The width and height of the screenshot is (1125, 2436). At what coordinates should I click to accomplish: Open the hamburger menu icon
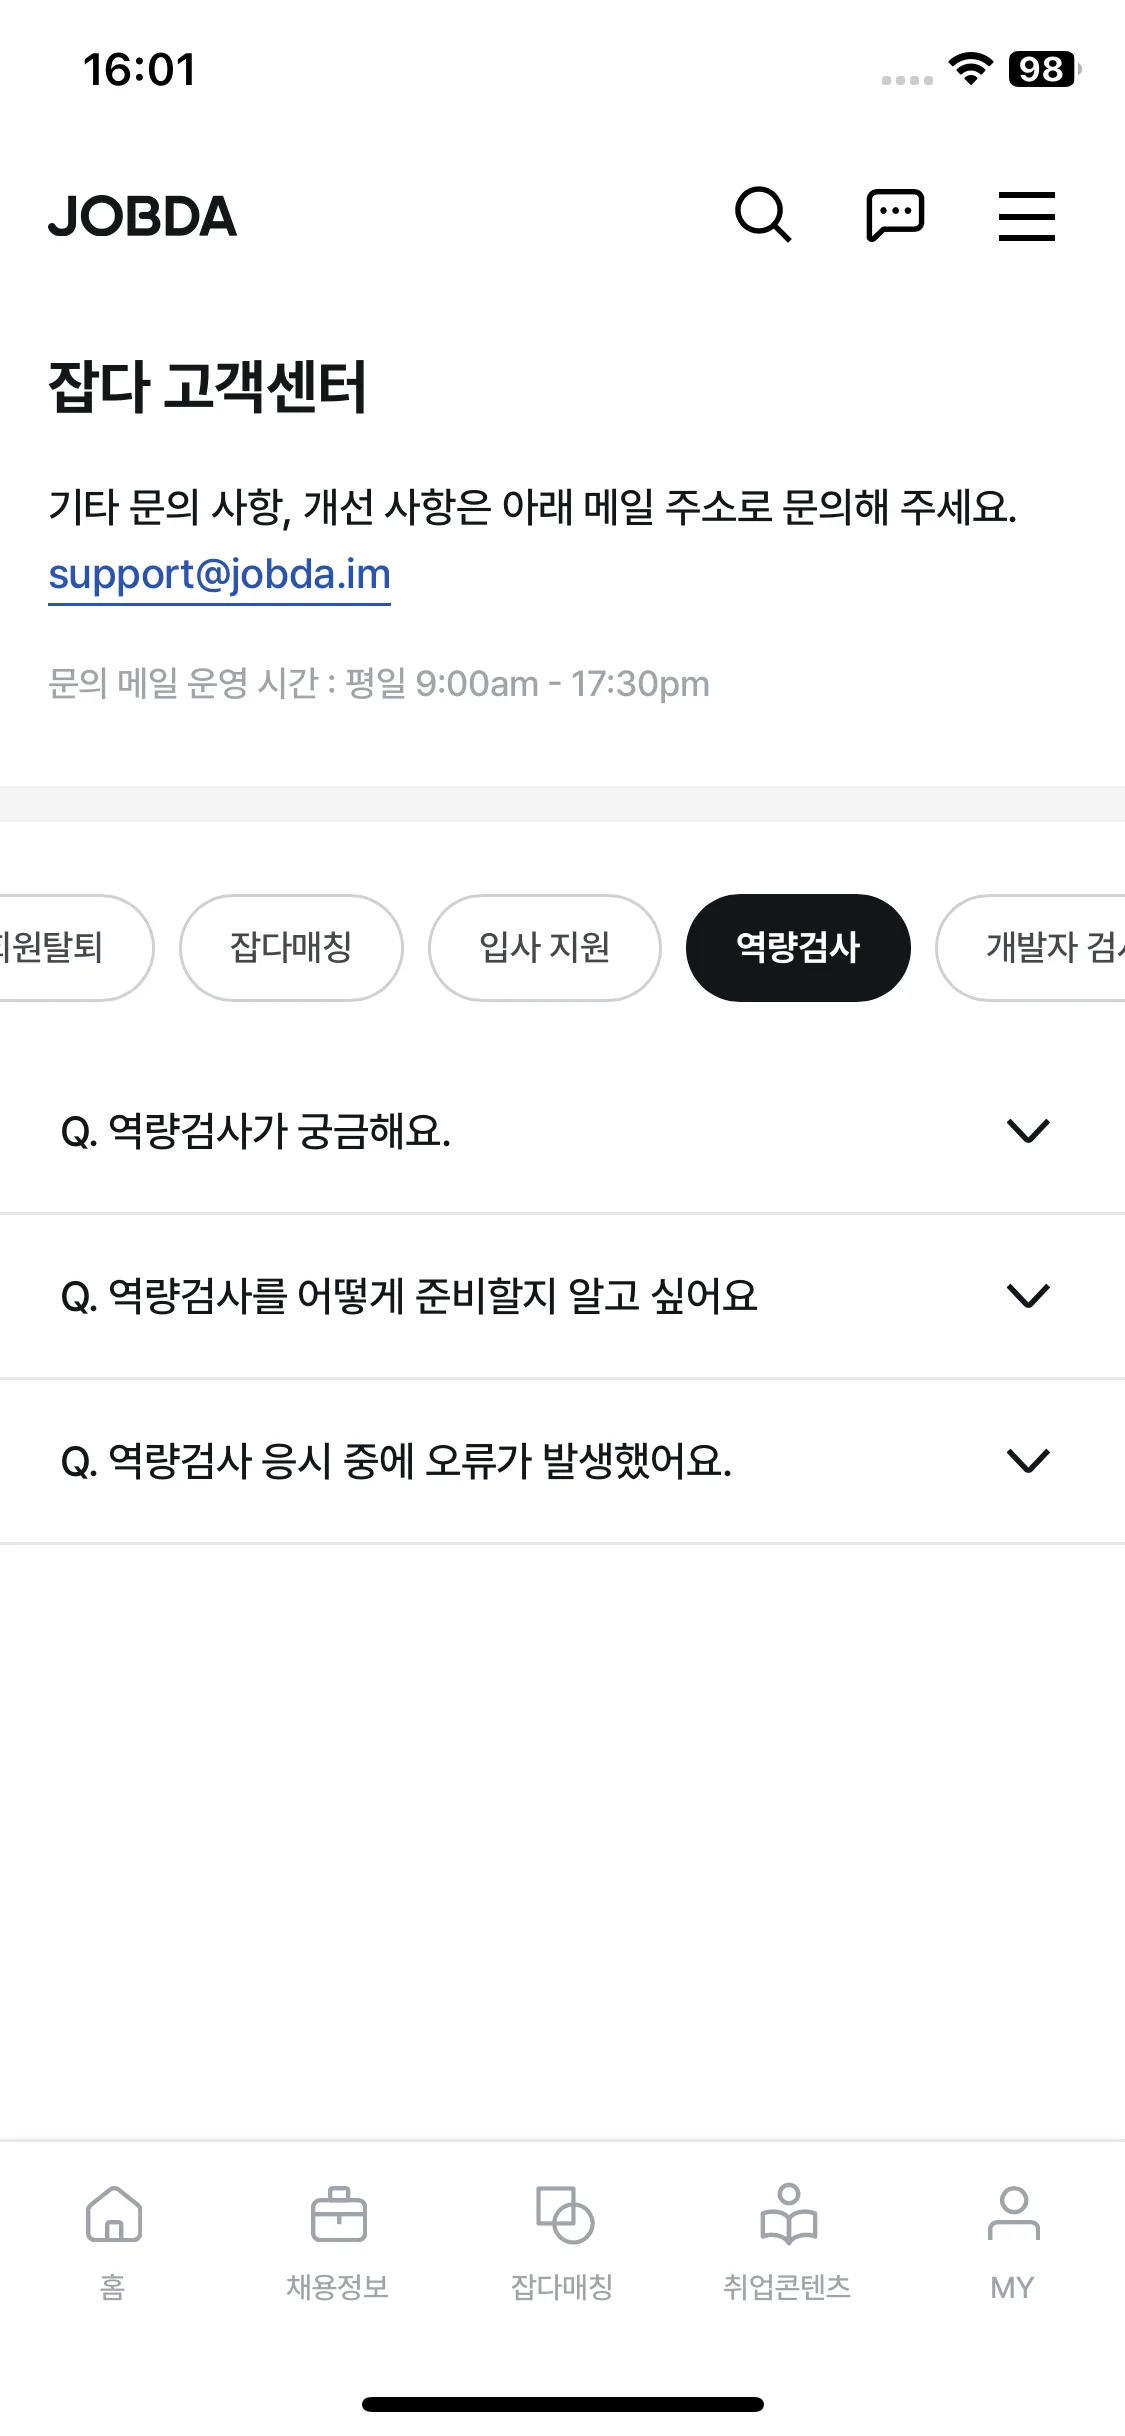[x=1027, y=216]
